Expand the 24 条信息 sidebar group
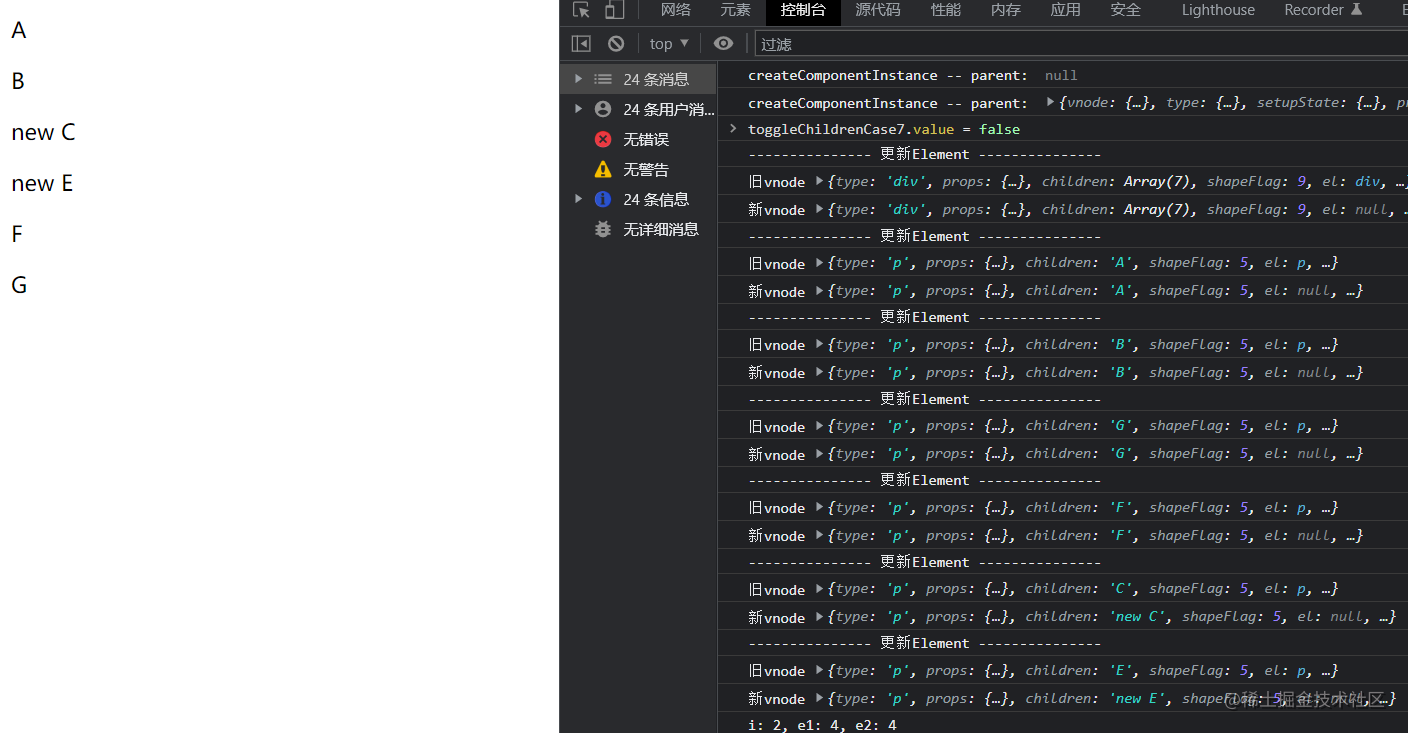Screen dimensions: 1408x733 pos(578,199)
